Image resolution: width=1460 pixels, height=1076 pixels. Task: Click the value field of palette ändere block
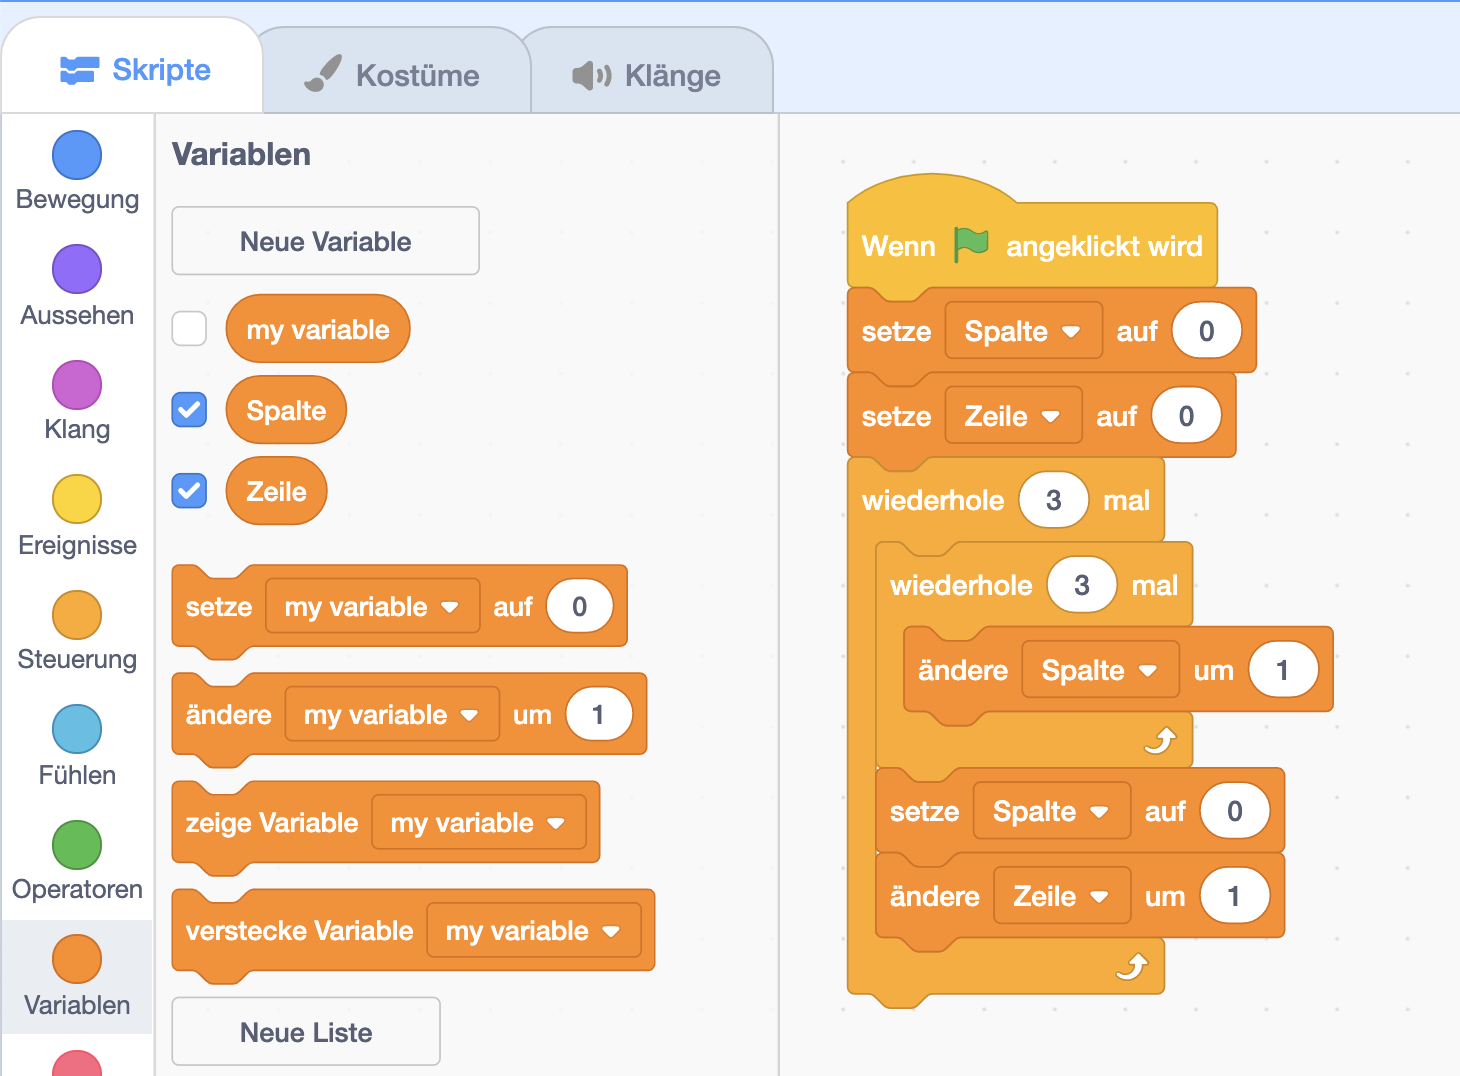point(598,714)
